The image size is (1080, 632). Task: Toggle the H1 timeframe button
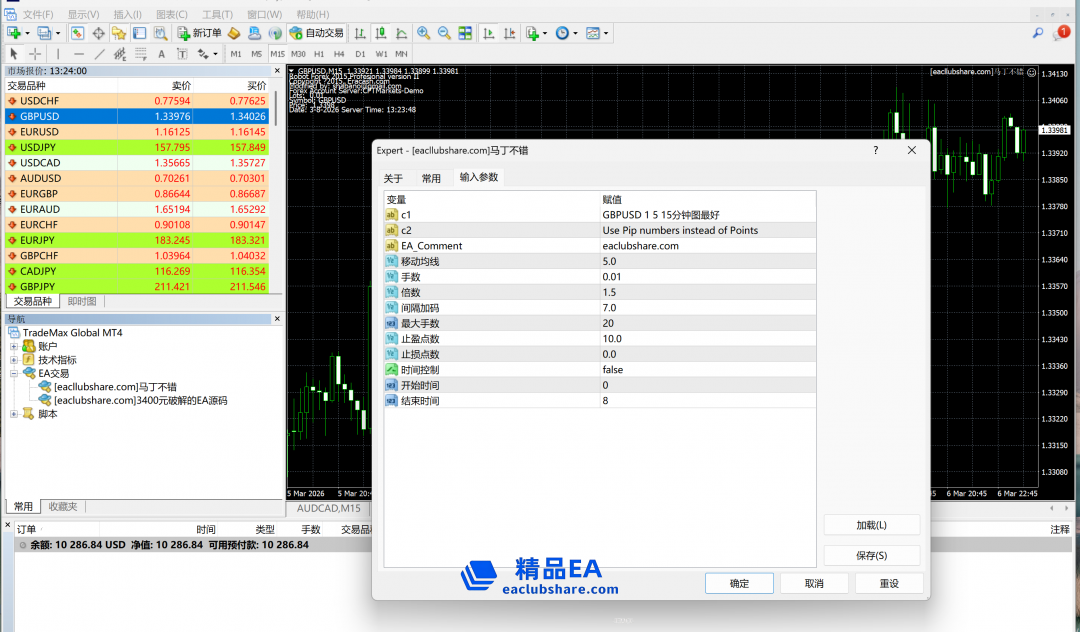(319, 54)
